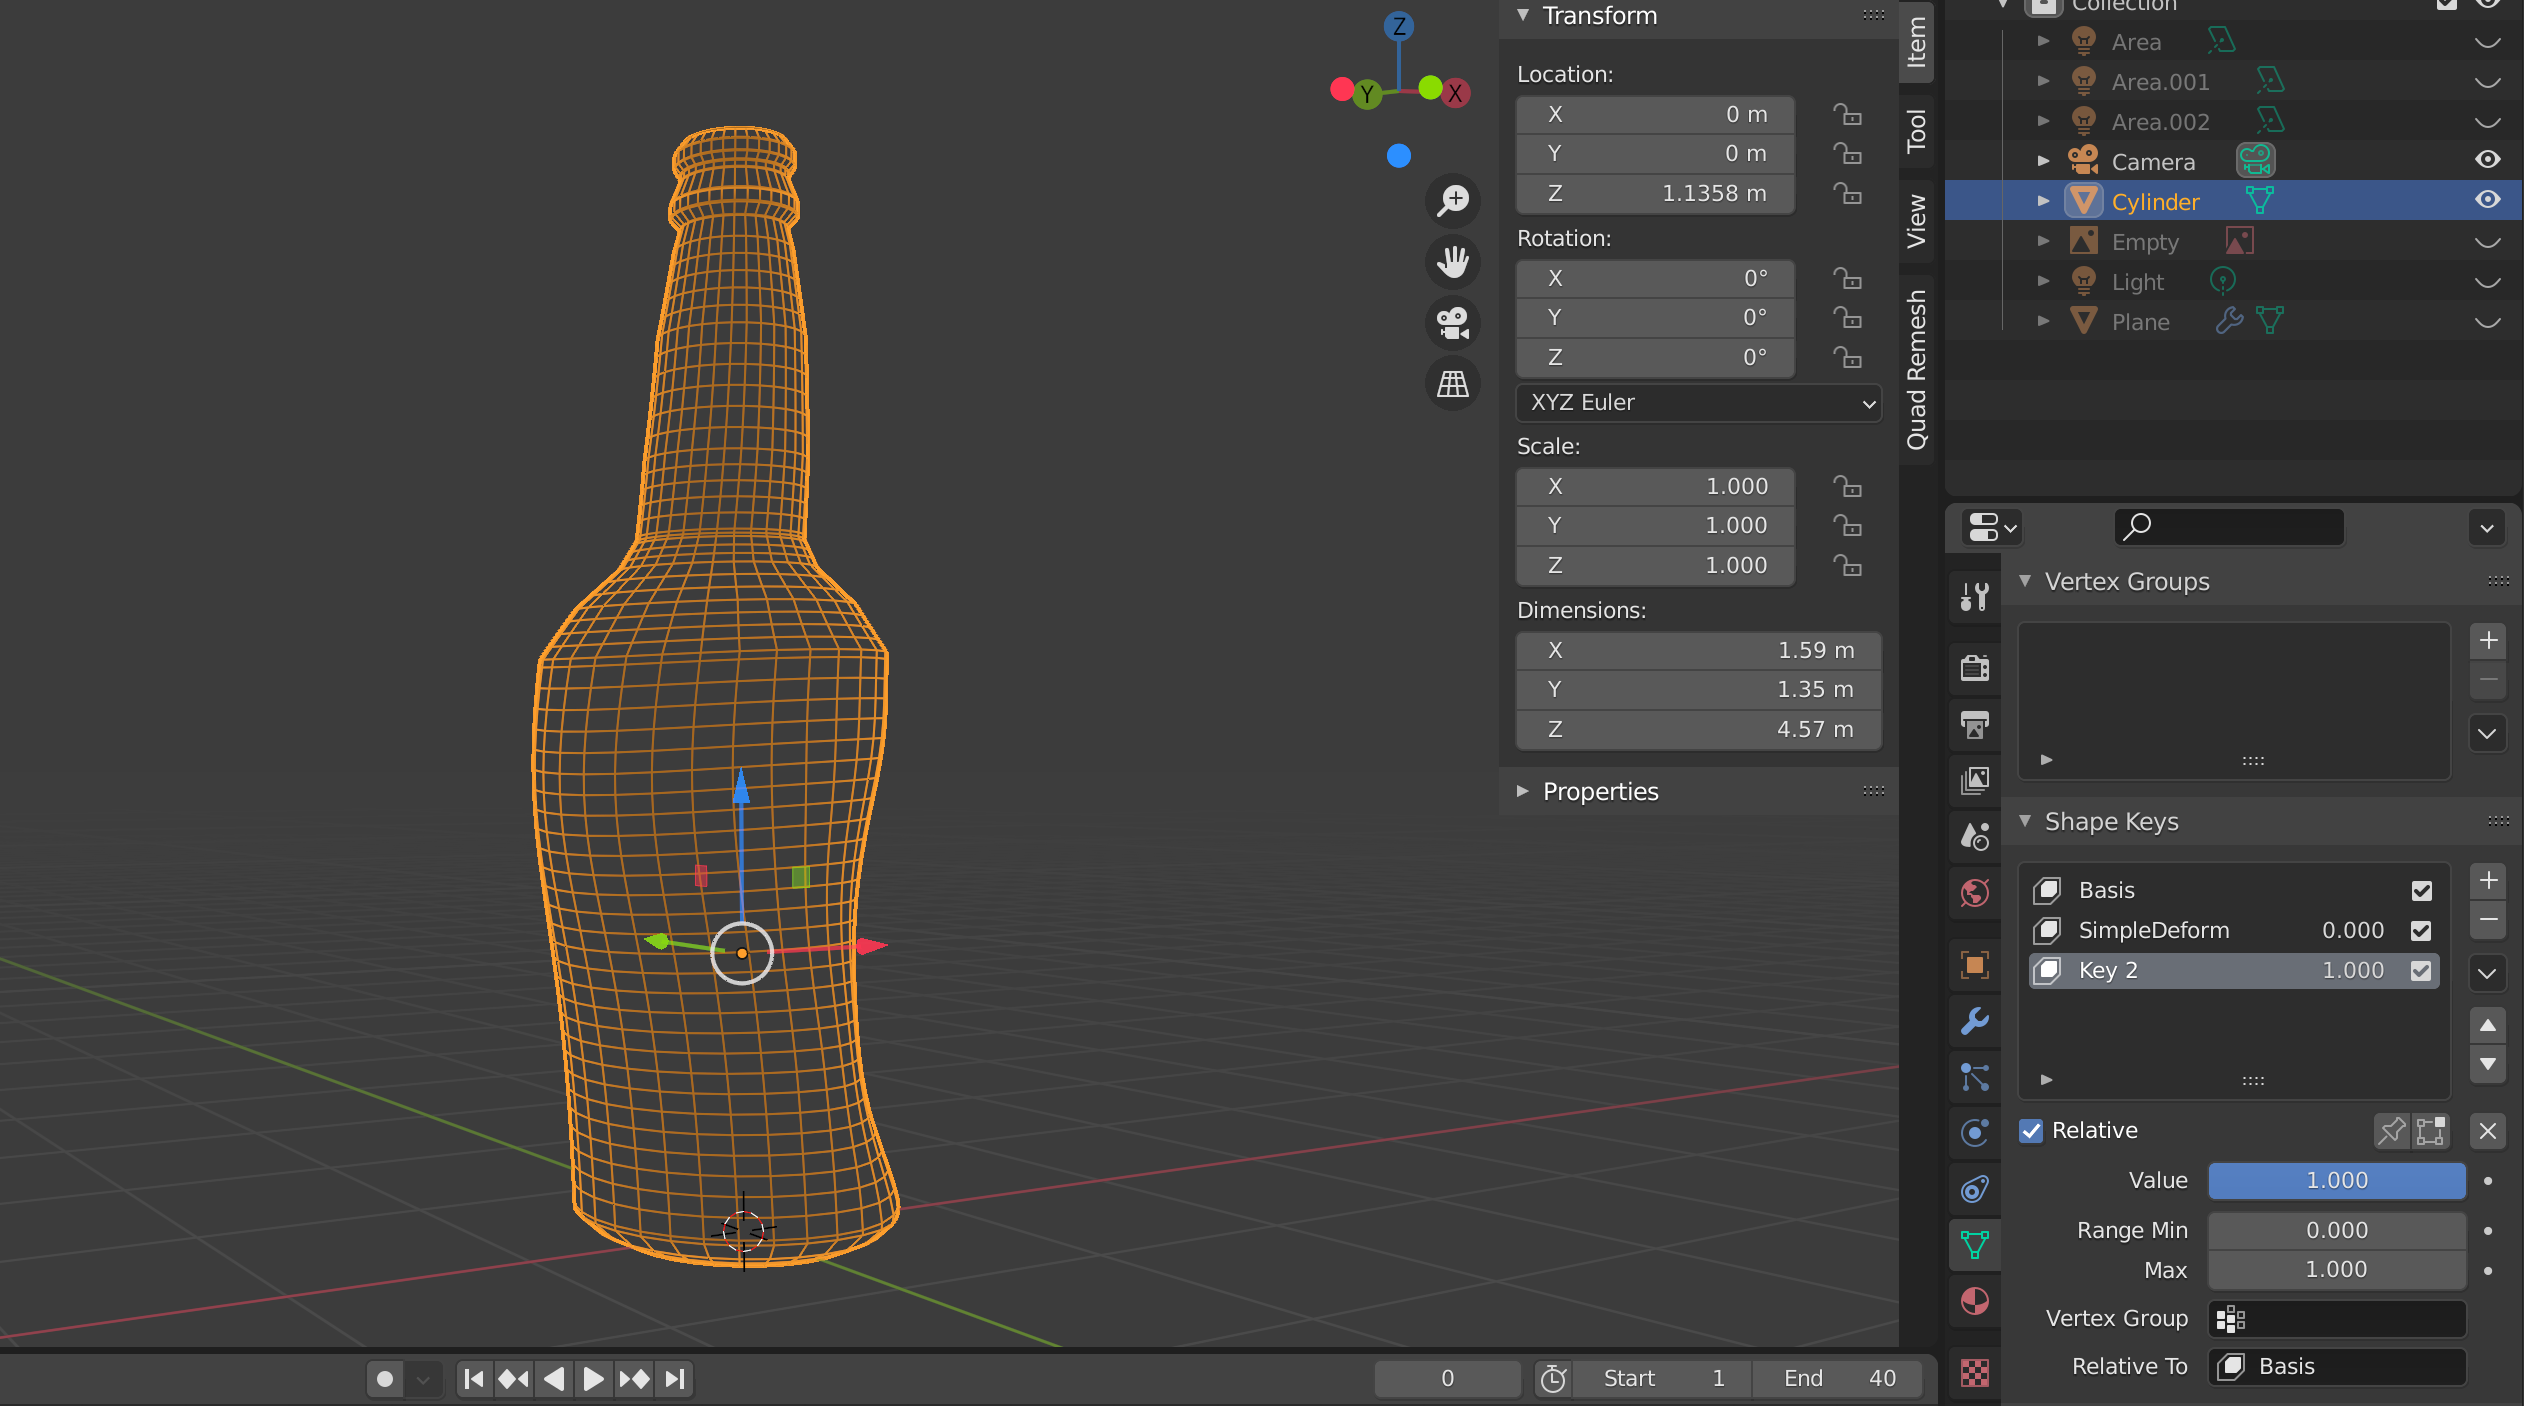
Task: Open the Physics properties icon
Action: point(1975,1133)
